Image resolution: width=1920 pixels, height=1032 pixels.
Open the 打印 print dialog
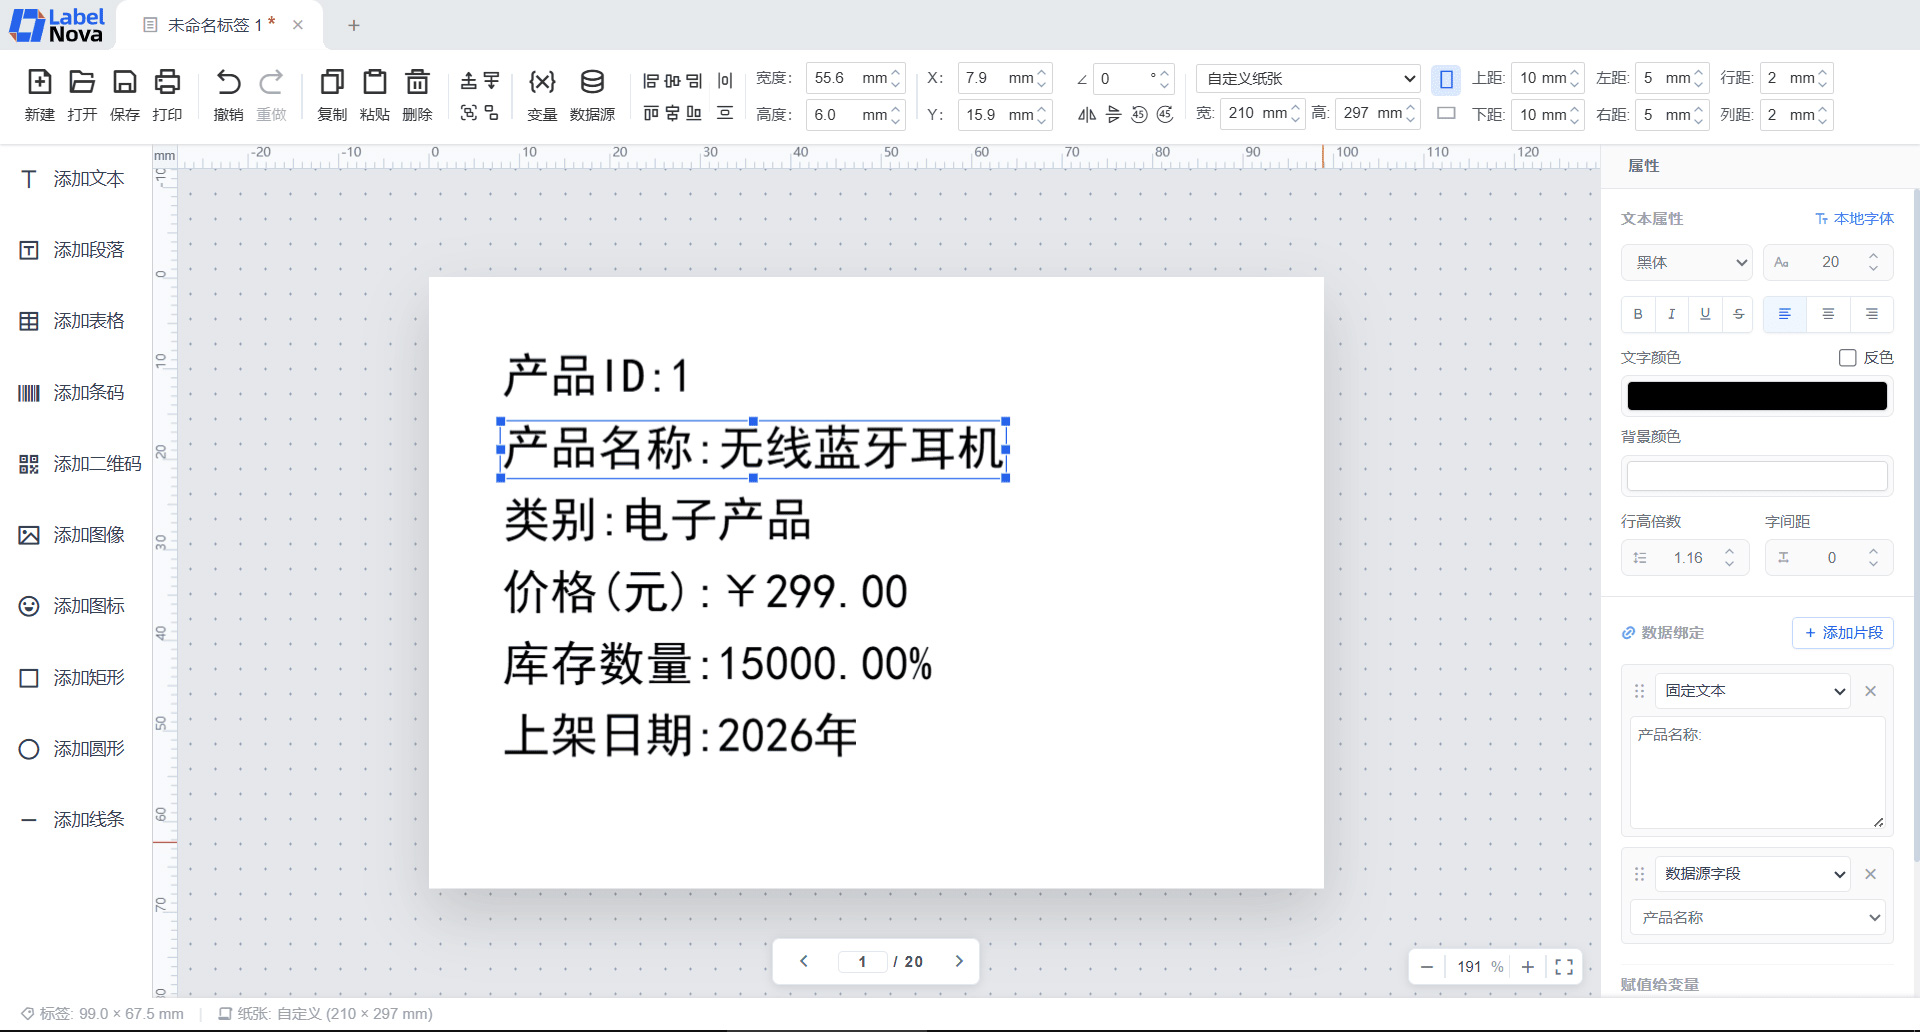167,95
